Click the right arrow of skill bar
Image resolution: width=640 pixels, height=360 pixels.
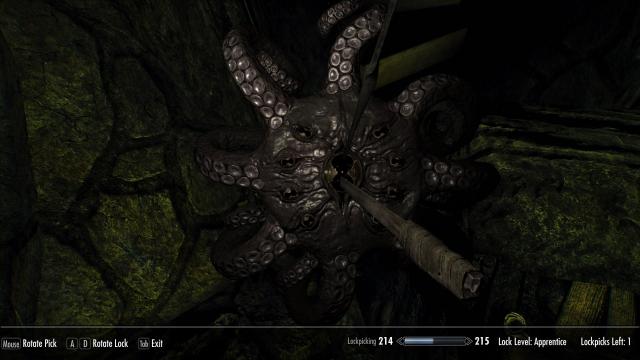(x=469, y=341)
